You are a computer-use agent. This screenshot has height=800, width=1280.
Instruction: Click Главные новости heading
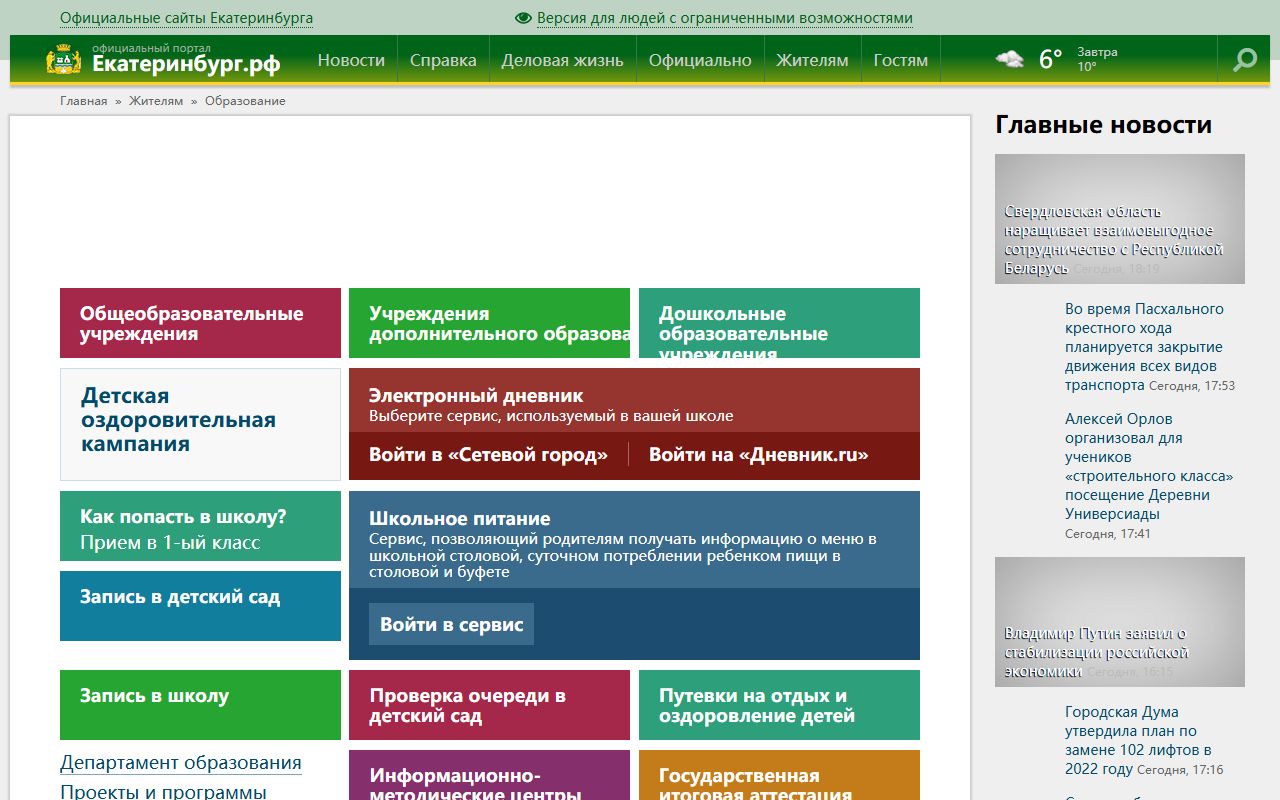1104,125
